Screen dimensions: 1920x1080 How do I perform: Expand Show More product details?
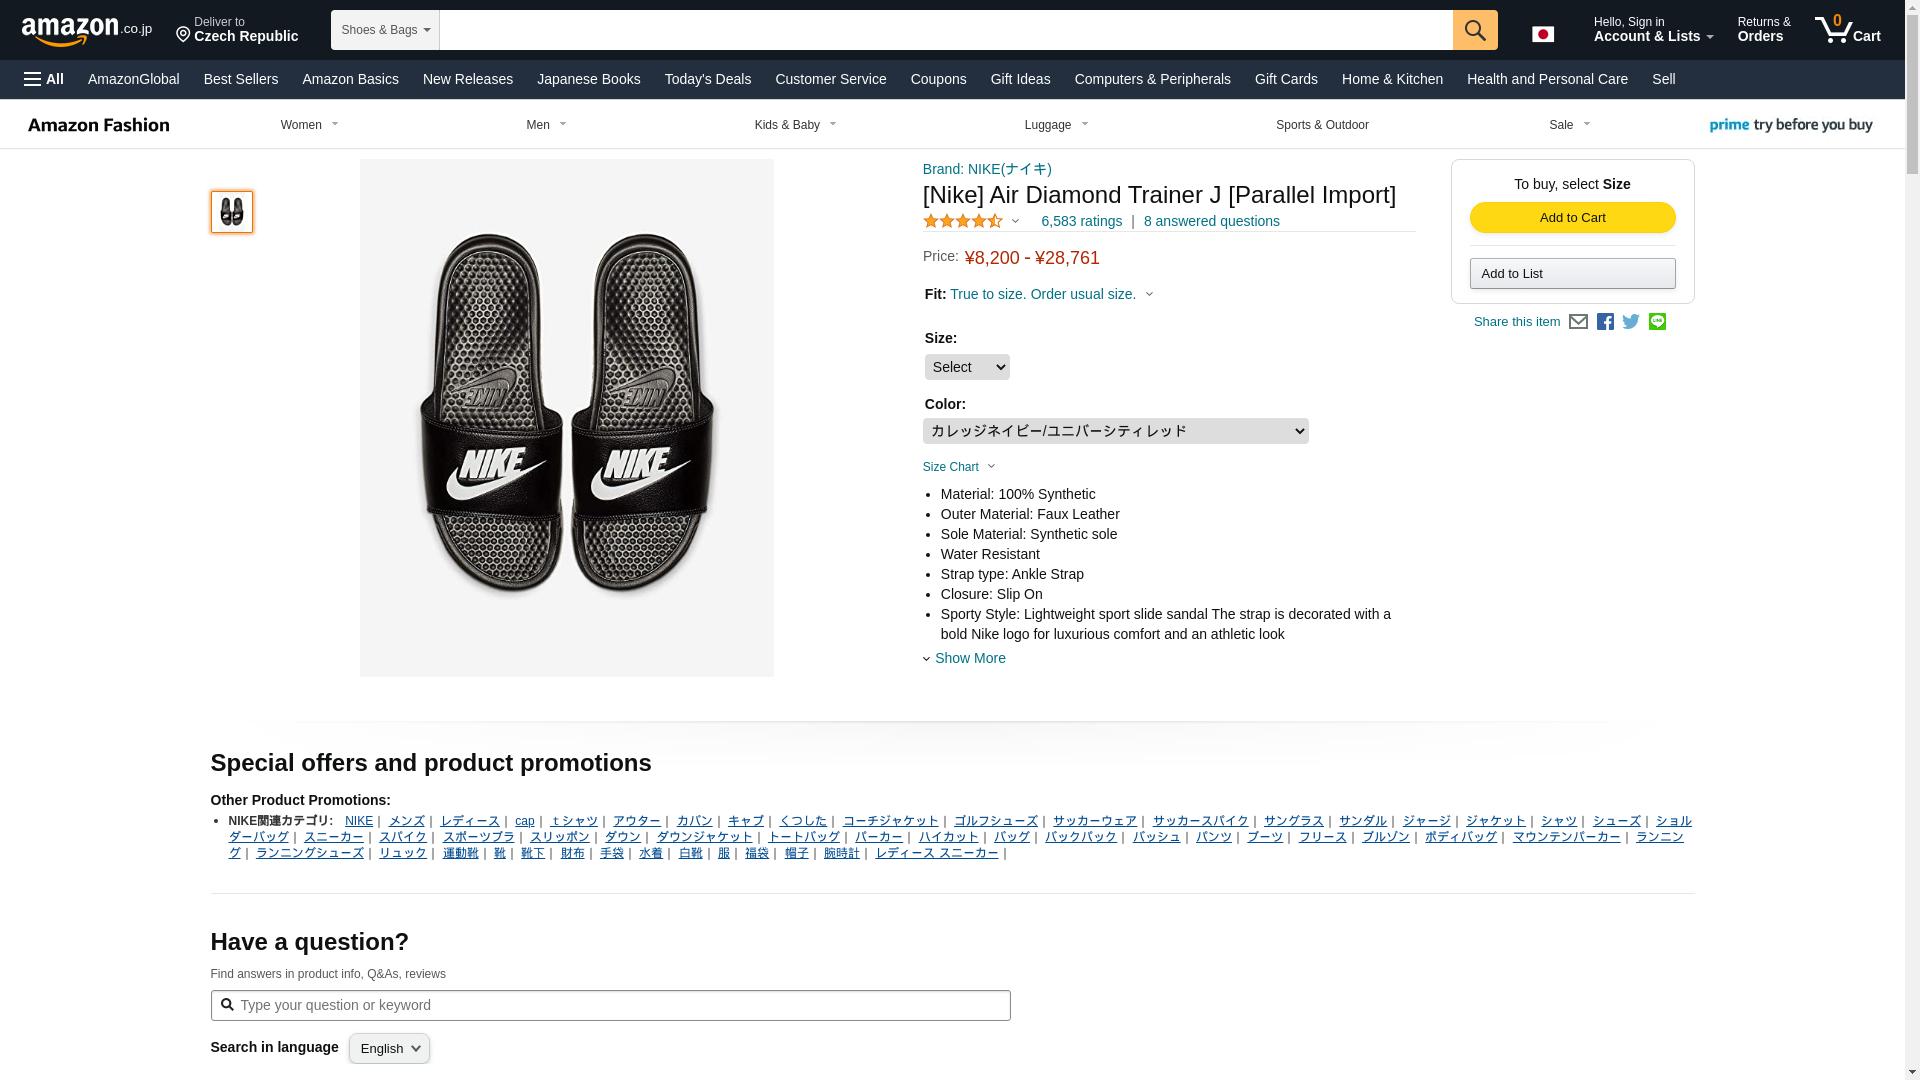(969, 658)
